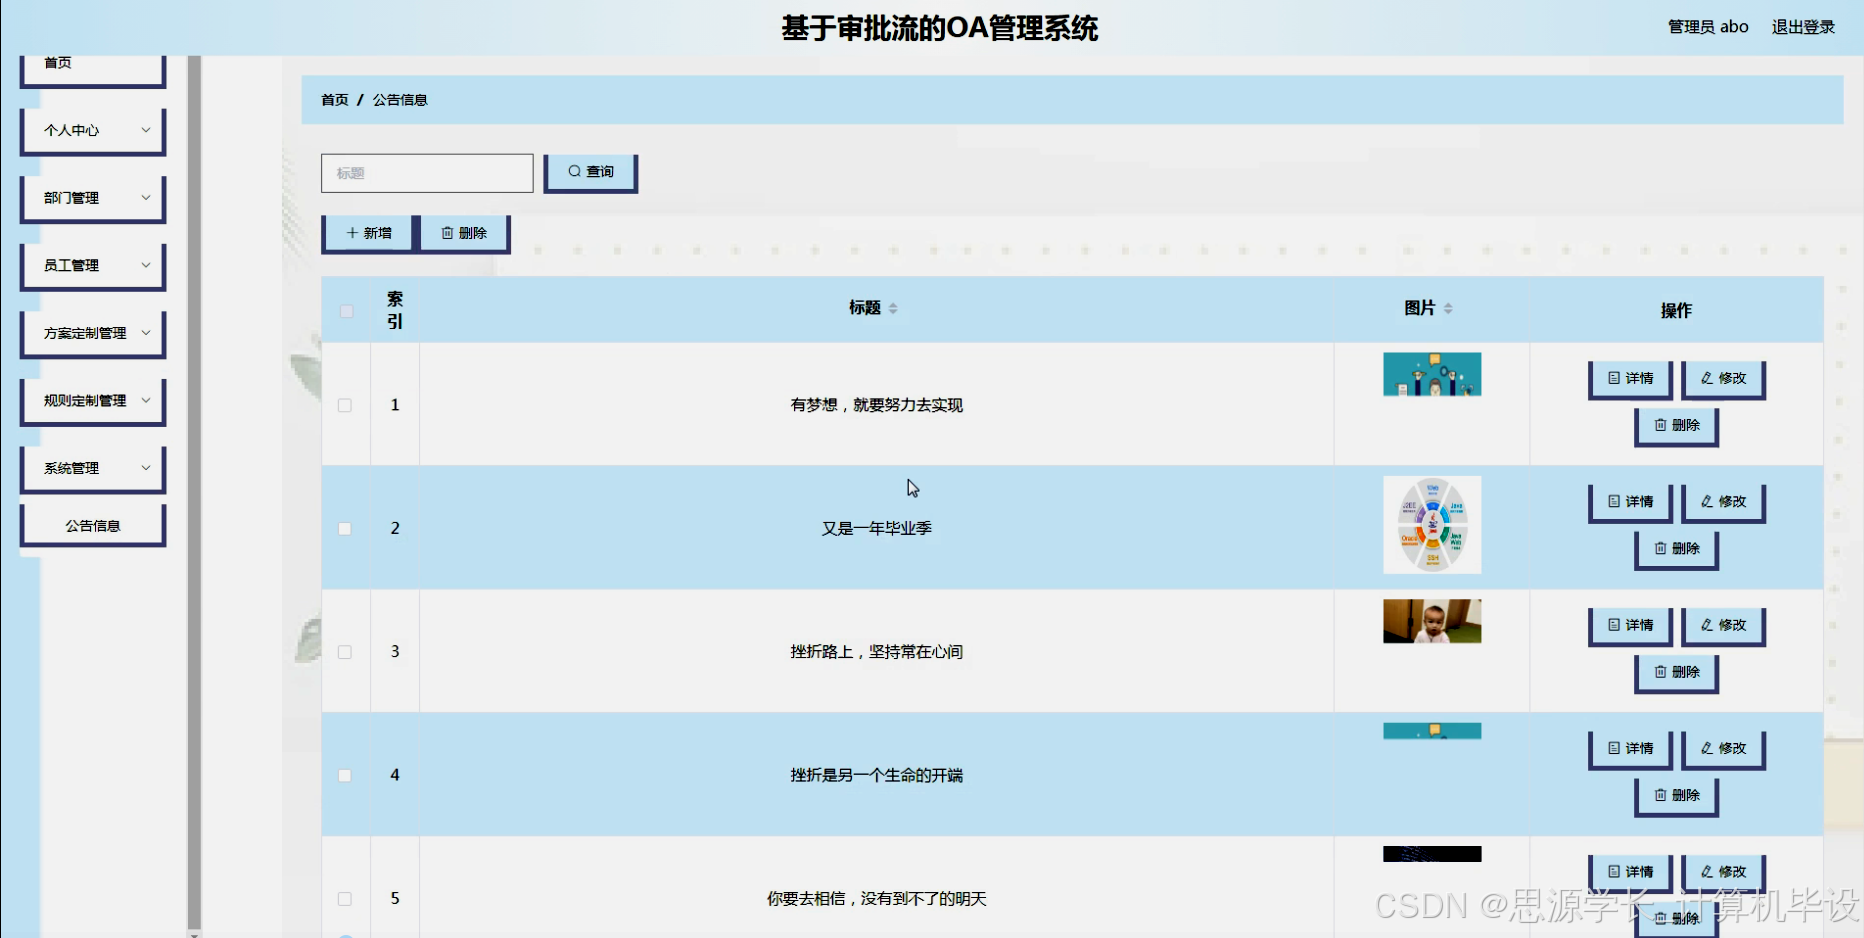
Task: Toggle the select-all checkbox in table header
Action: coord(346,311)
